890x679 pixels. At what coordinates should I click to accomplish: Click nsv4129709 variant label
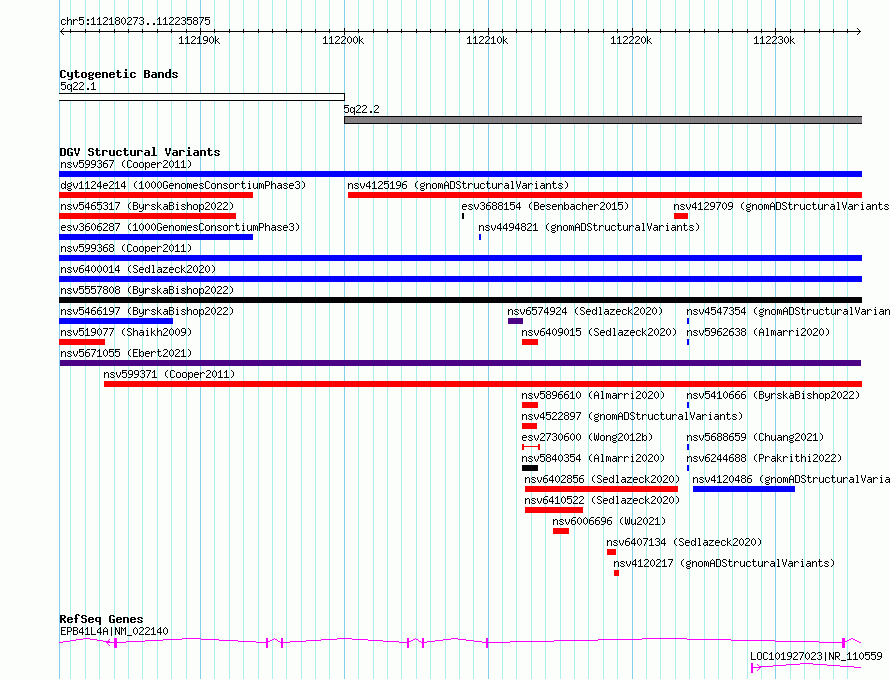click(x=781, y=206)
